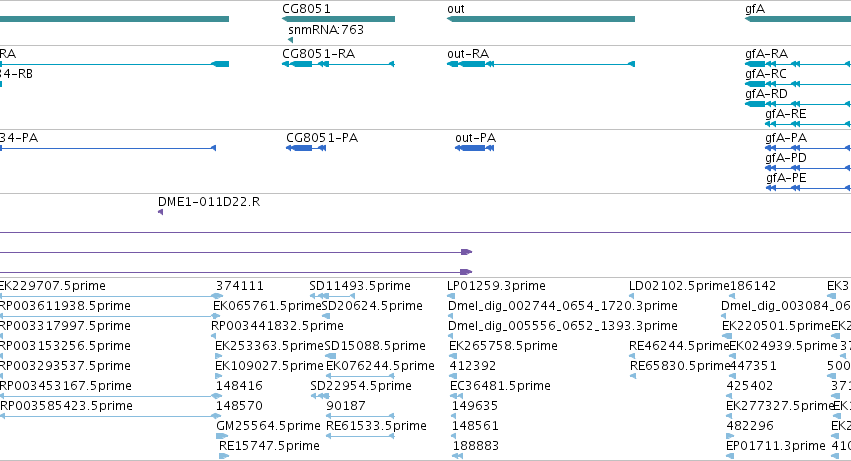The height and width of the screenshot is (461, 851).
Task: Select the gfA-RC transcript label
Action: (x=766, y=74)
